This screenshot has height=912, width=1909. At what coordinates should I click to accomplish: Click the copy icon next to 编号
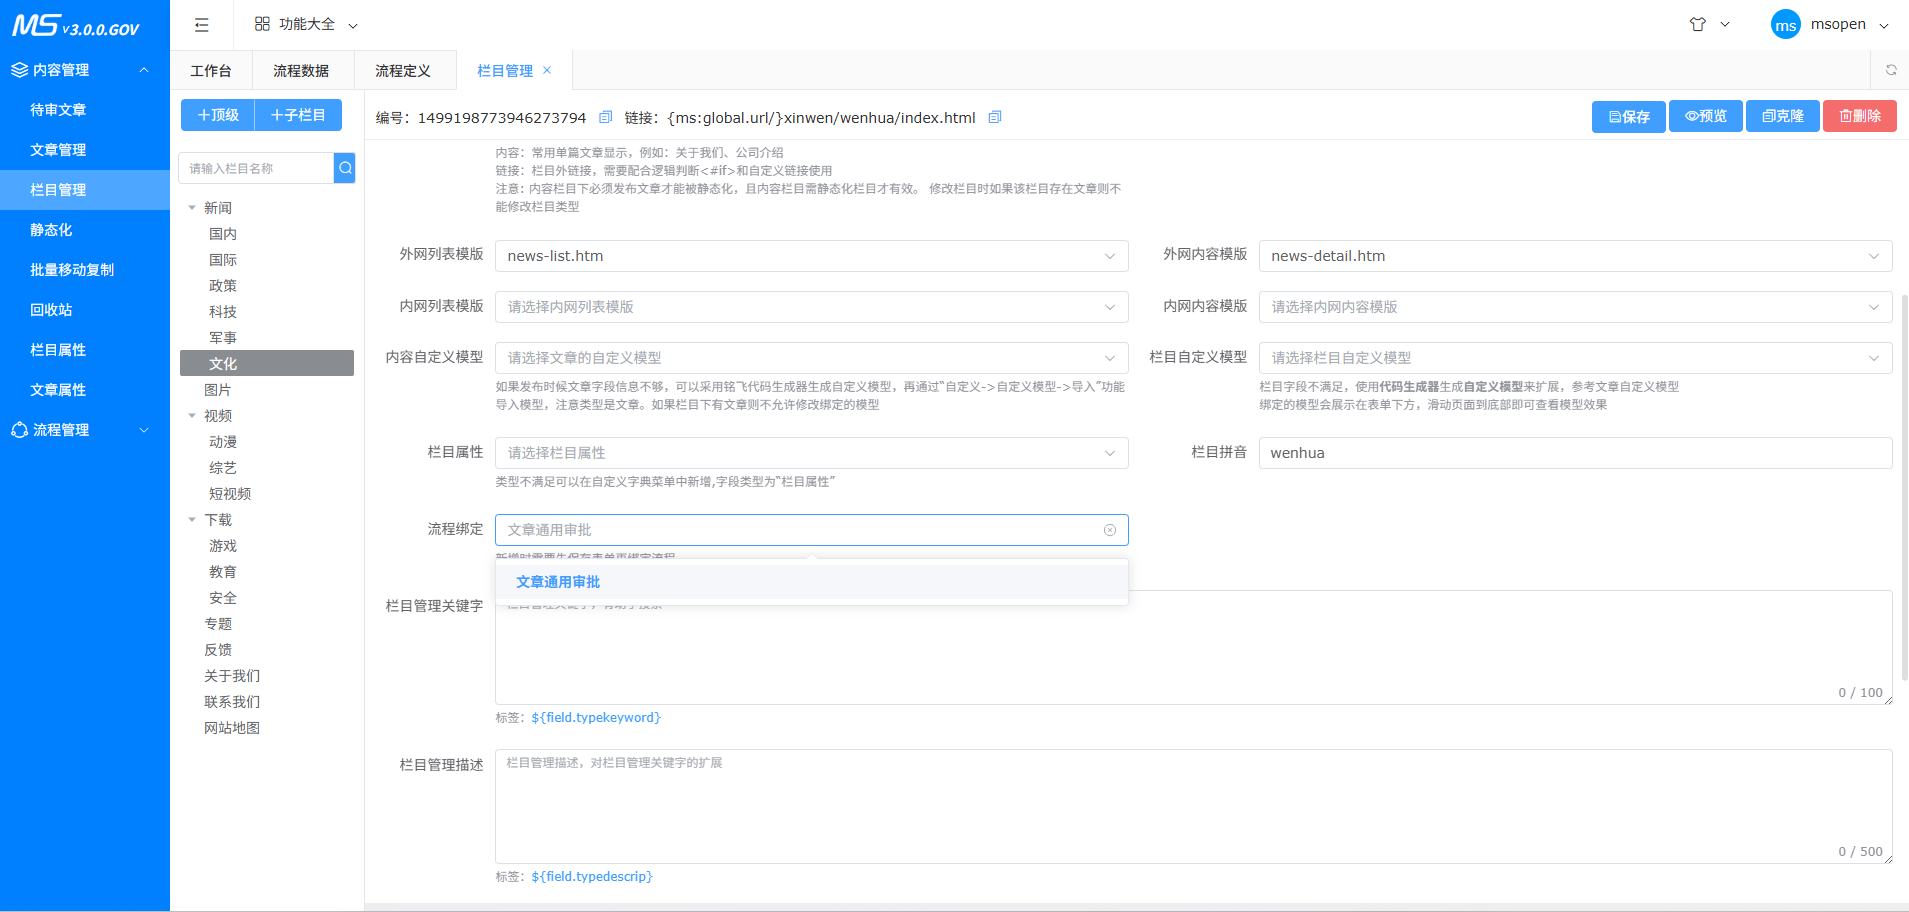[605, 118]
